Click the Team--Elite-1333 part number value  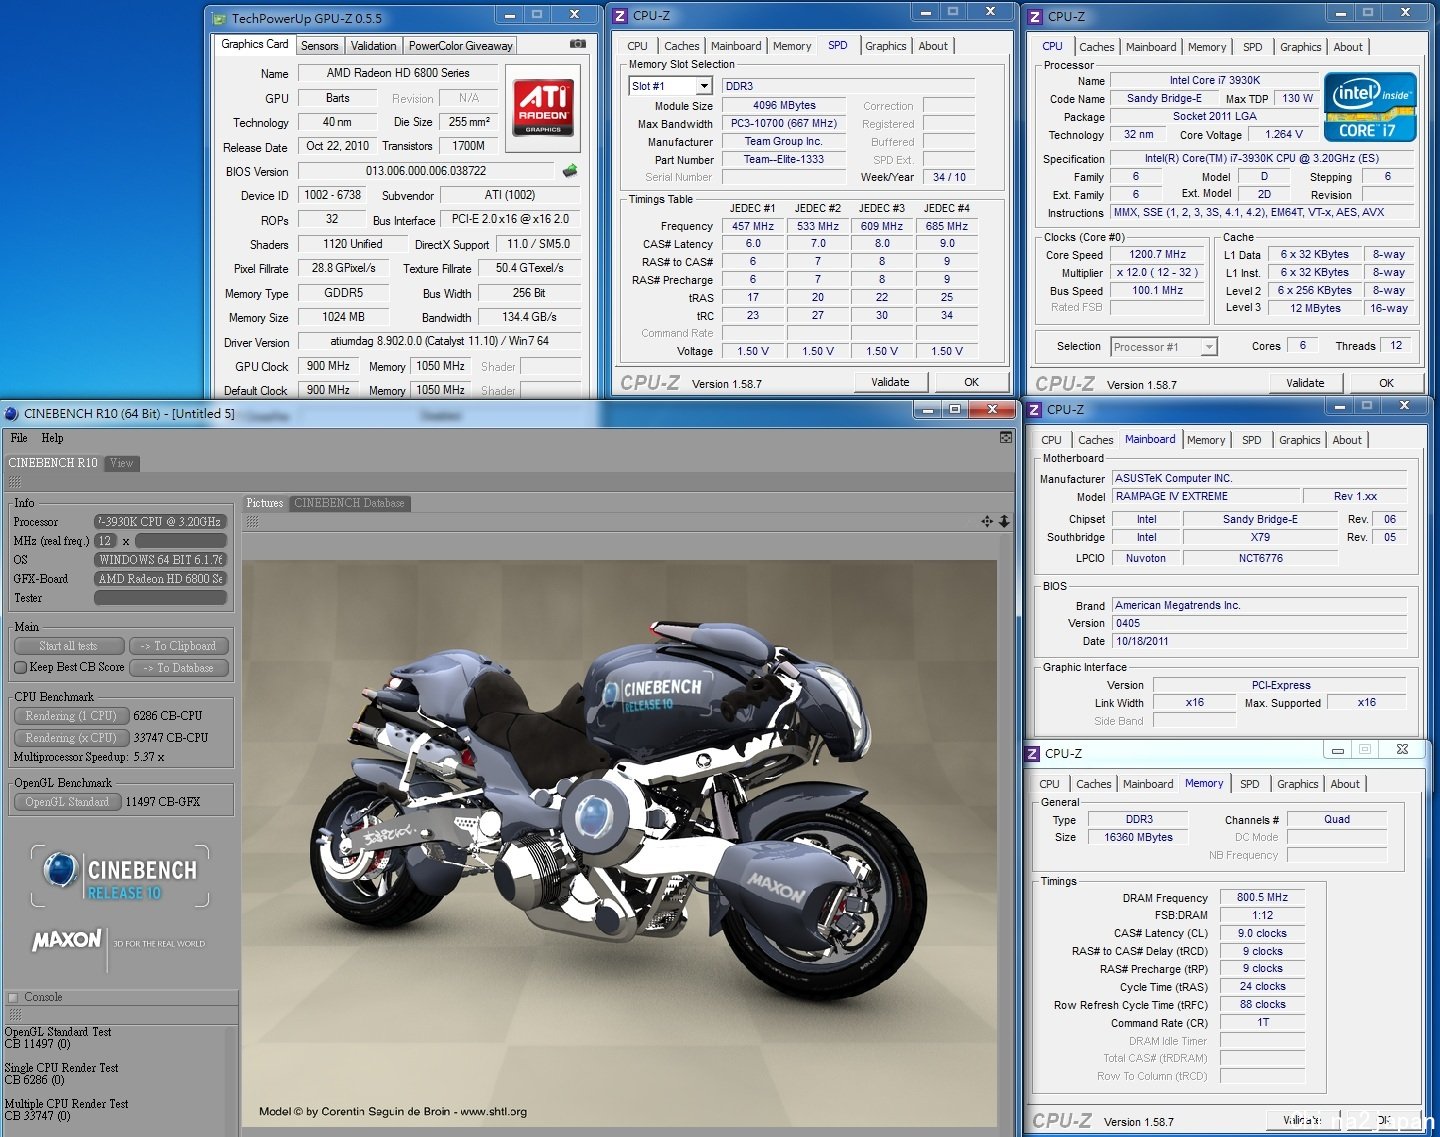coord(784,159)
